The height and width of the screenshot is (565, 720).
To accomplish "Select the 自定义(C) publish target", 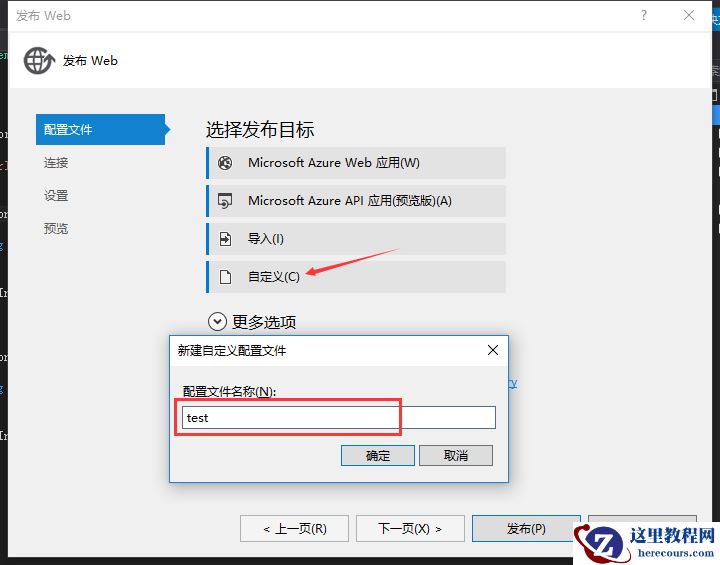I will [x=356, y=277].
